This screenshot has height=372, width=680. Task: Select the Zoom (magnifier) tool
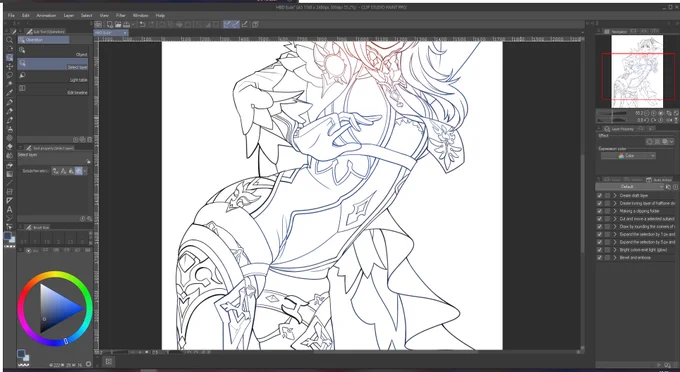[9, 40]
